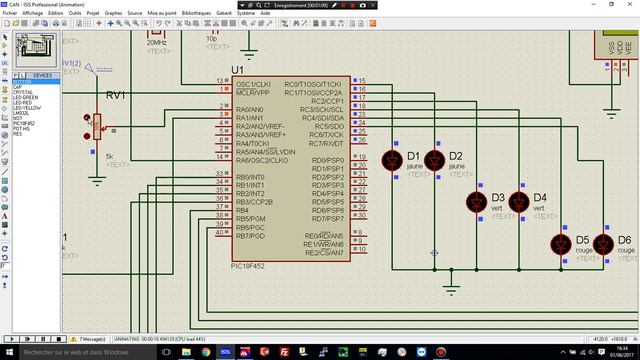The height and width of the screenshot is (360, 640).
Task: Open Outils menu
Action: (75, 13)
